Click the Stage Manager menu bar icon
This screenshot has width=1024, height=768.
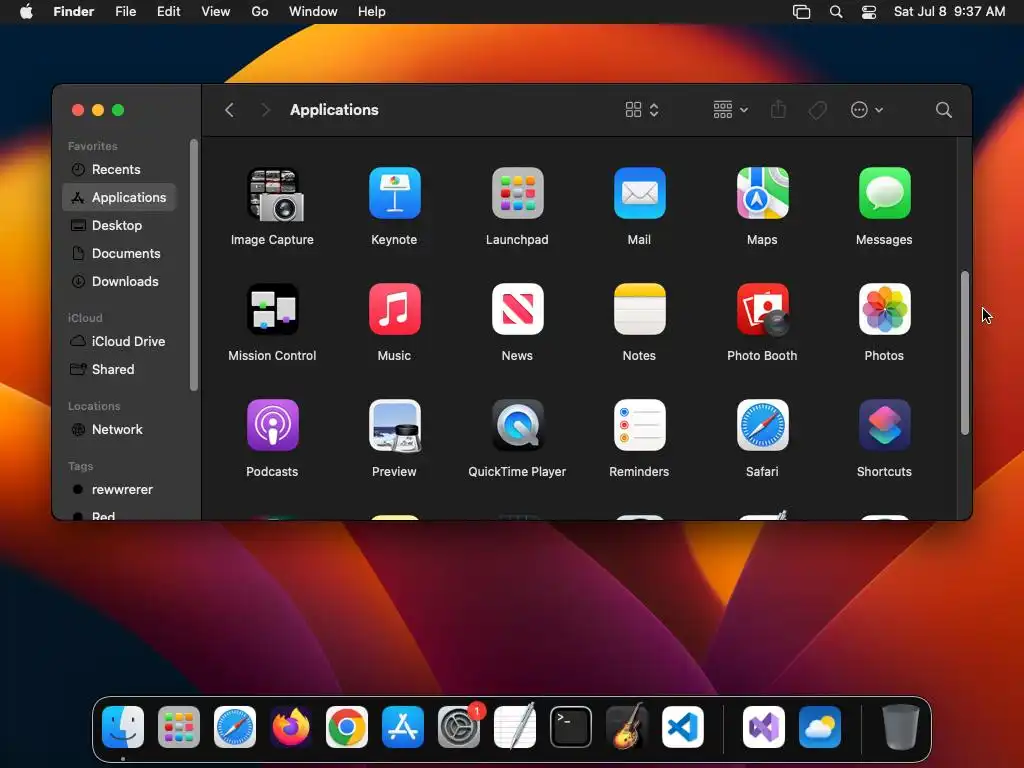(x=801, y=12)
